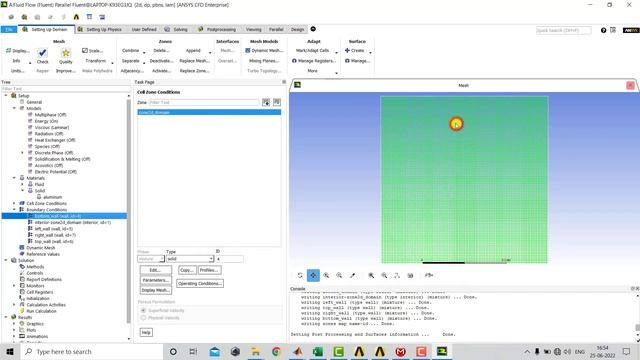
Task: Select the zone2d_domain zone in list
Action: click(209, 112)
